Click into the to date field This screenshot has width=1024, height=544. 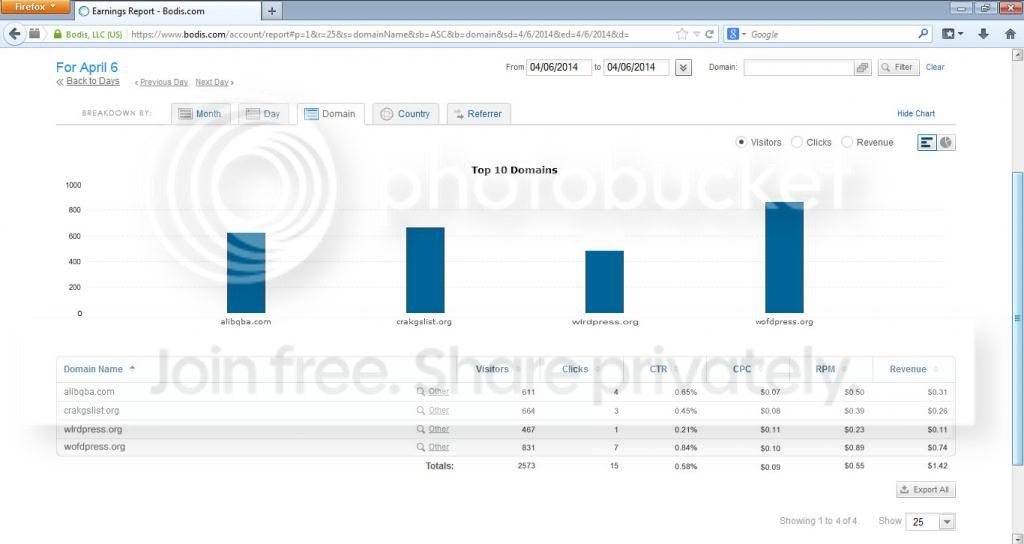636,67
